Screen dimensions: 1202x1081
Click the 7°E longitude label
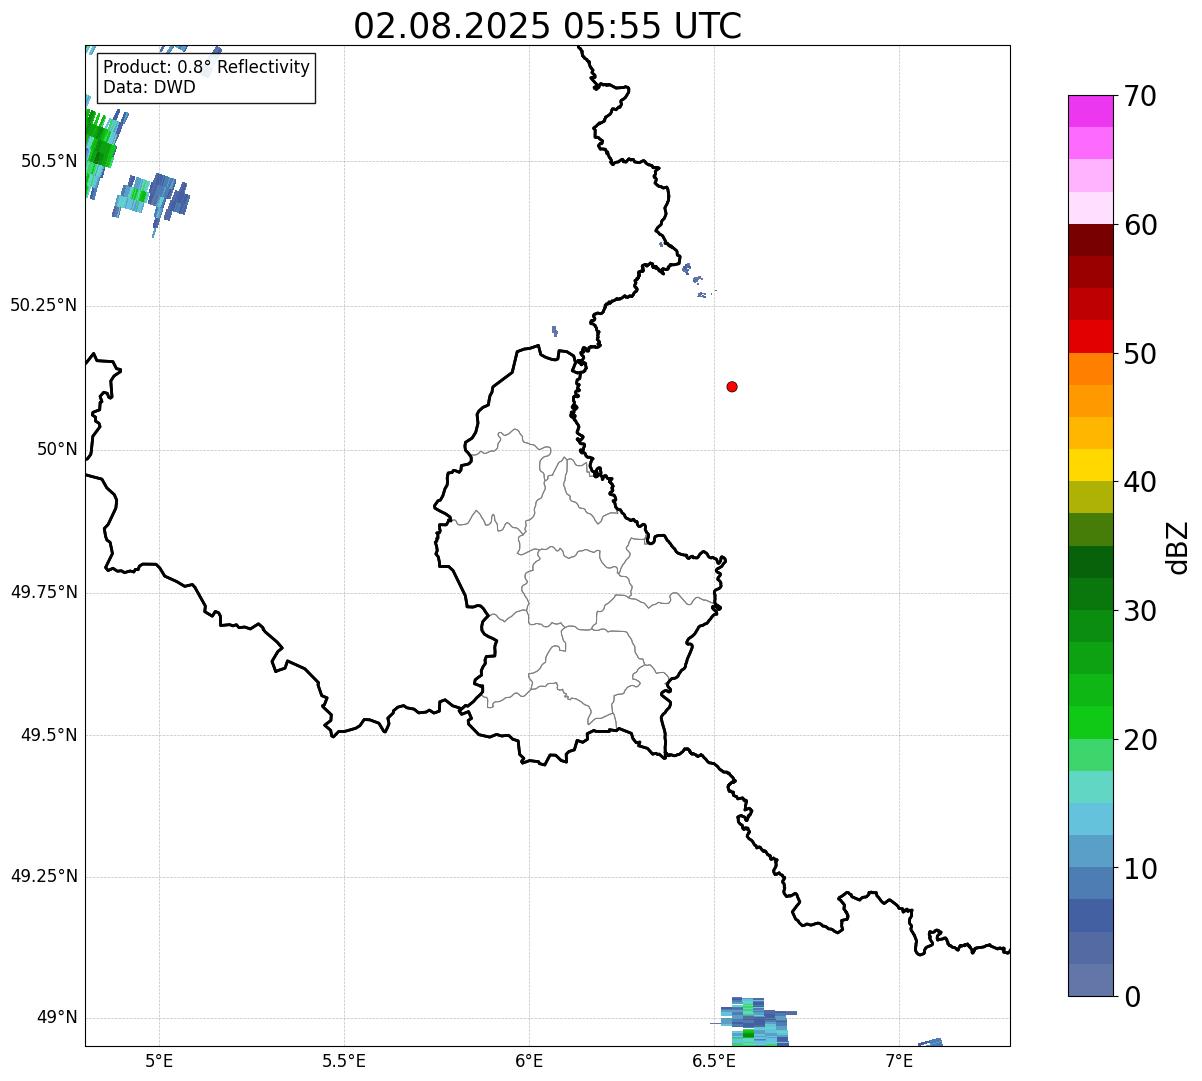[x=899, y=1060]
